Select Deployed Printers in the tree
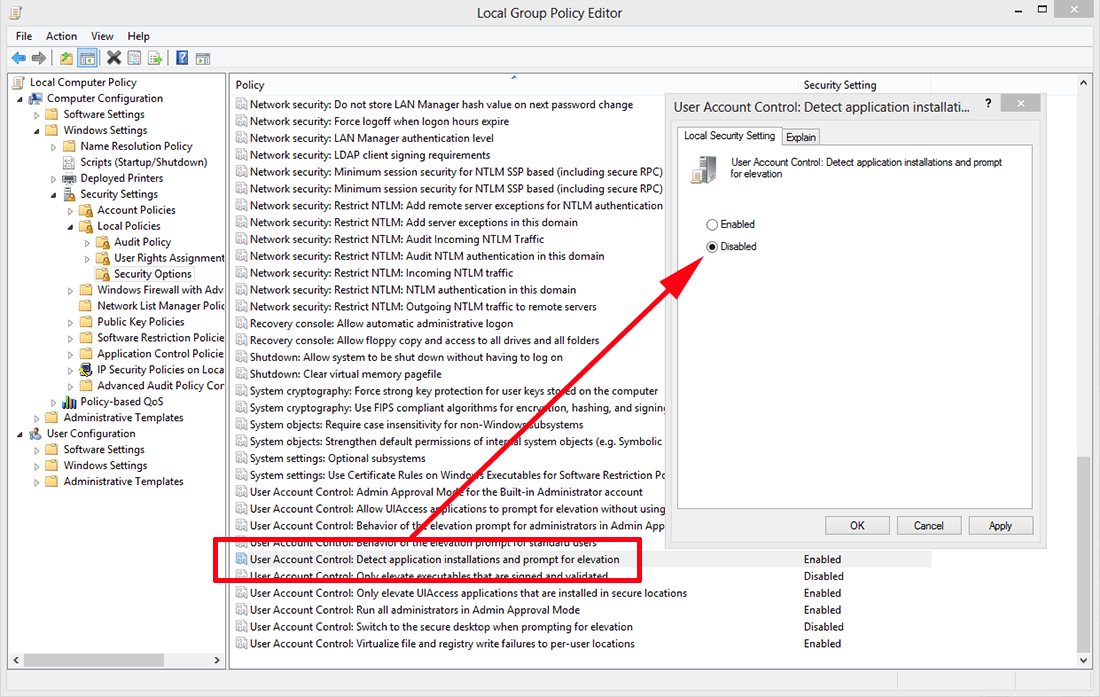The image size is (1100, 697). (121, 178)
